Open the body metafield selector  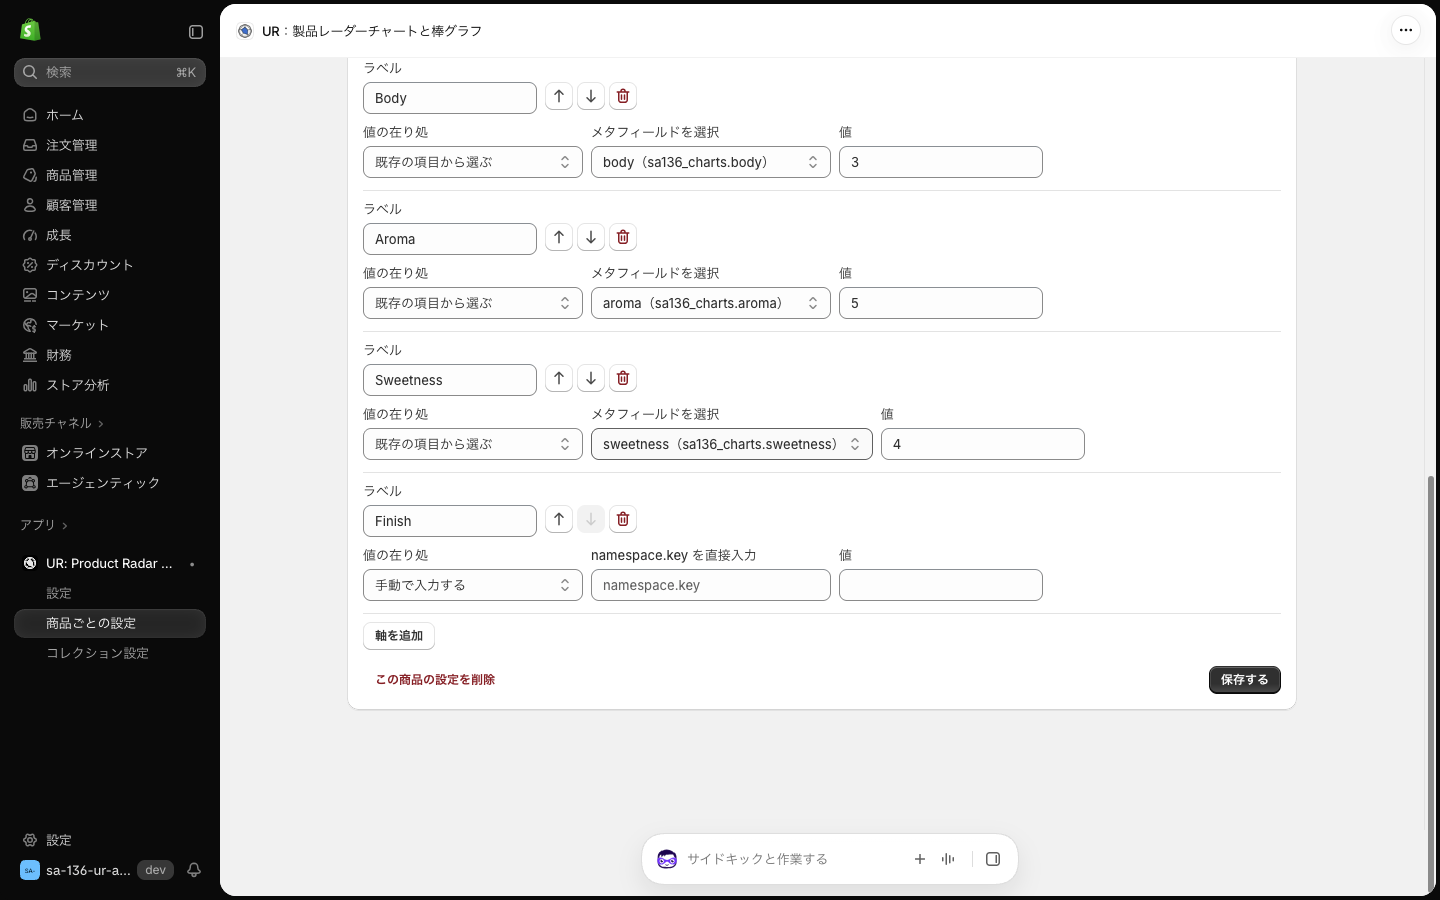[711, 162]
